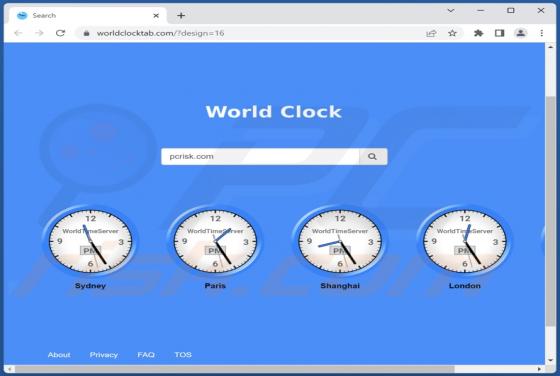Image resolution: width=560 pixels, height=376 pixels.
Task: Open the FAQ footer link
Action: point(146,355)
